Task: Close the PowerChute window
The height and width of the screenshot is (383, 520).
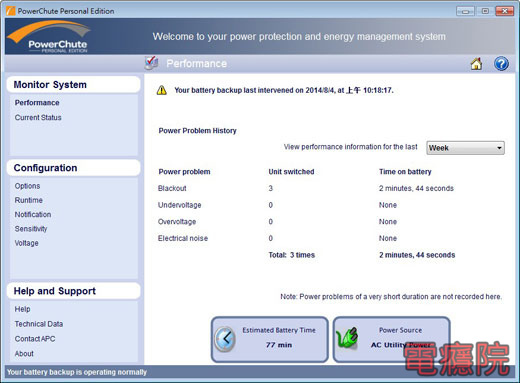Action: click(x=504, y=11)
